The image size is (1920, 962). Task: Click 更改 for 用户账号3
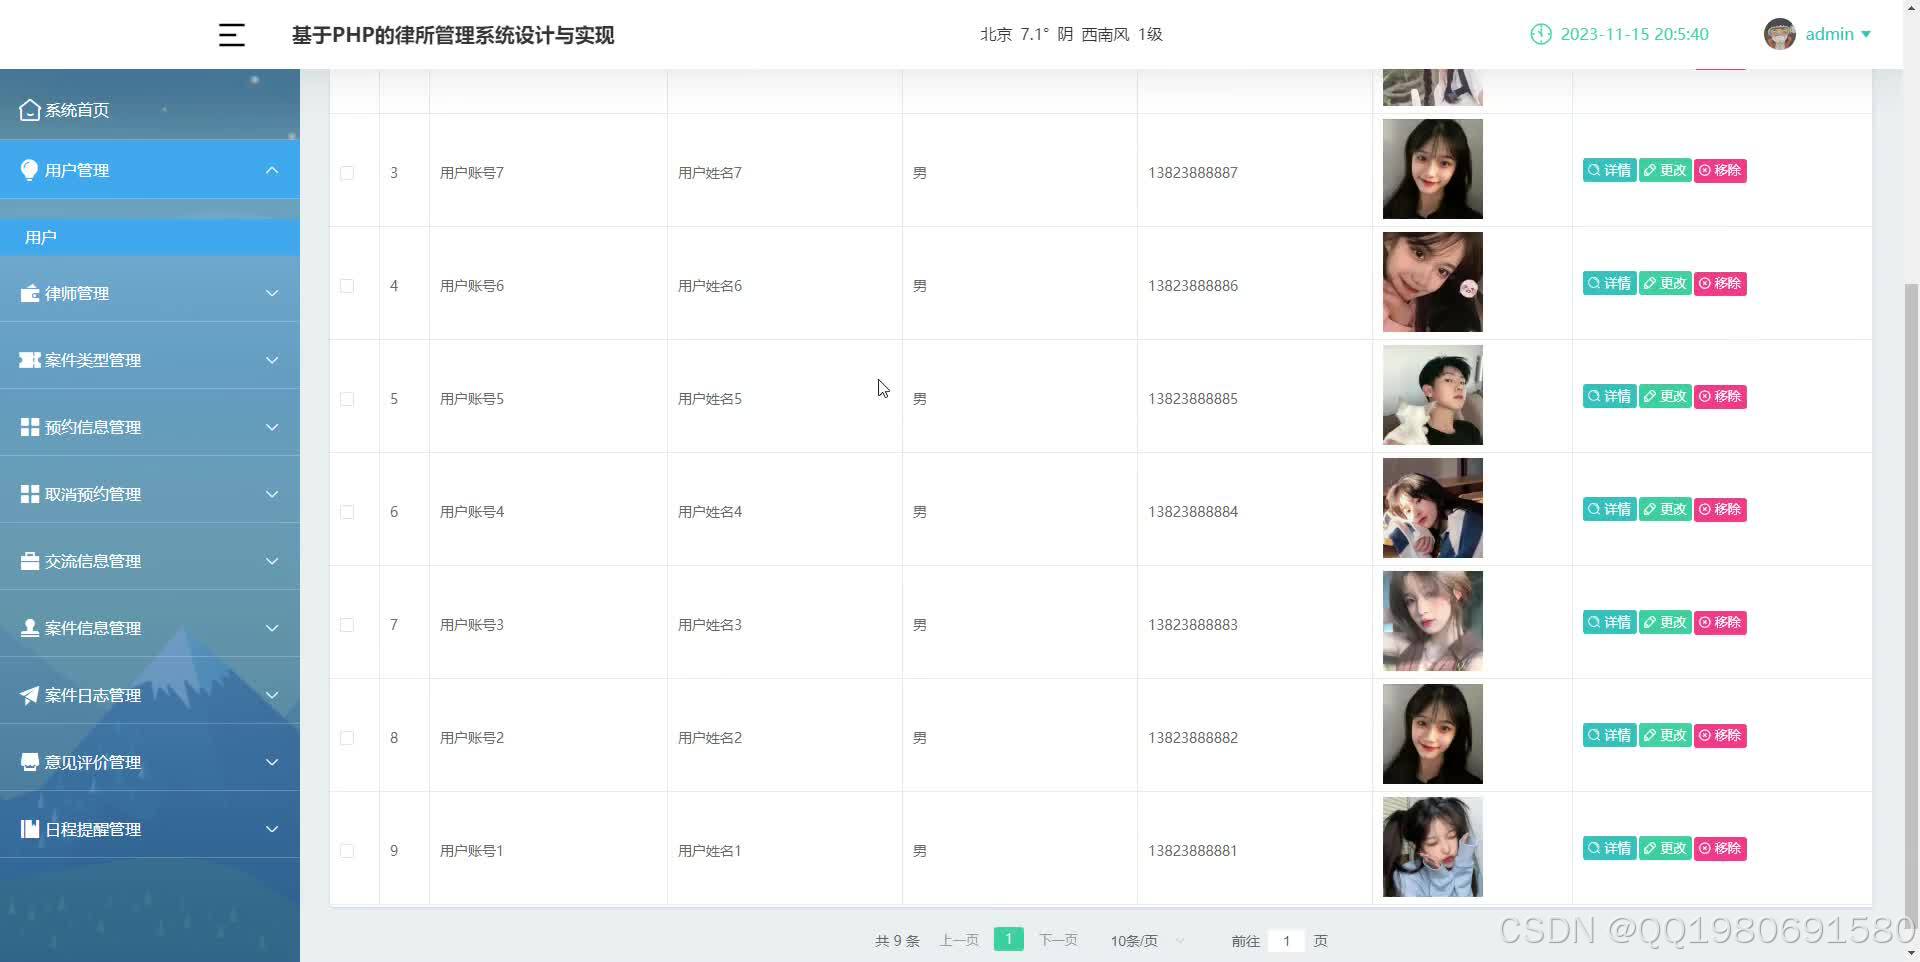[1665, 622]
